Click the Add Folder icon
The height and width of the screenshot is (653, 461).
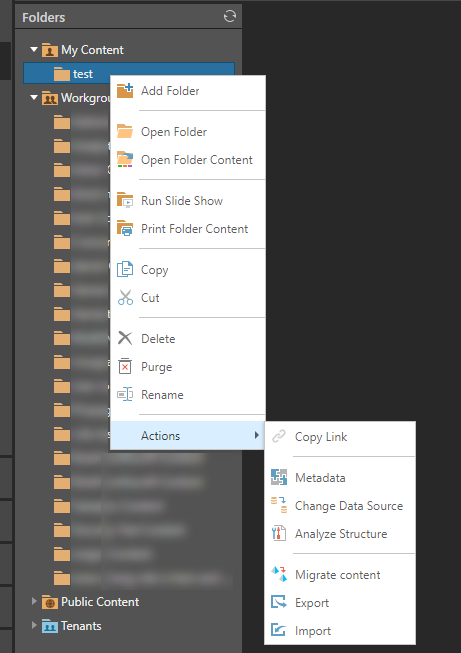(x=125, y=90)
